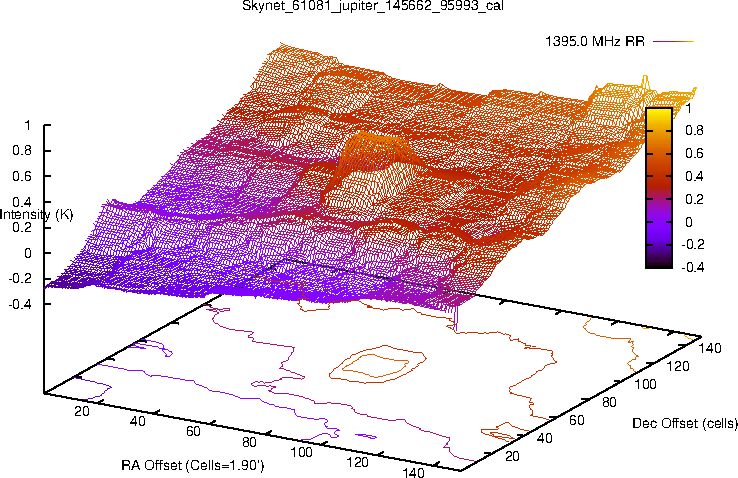Click the Intensity (K) axis label
The width and height of the screenshot is (738, 478).
tap(36, 215)
